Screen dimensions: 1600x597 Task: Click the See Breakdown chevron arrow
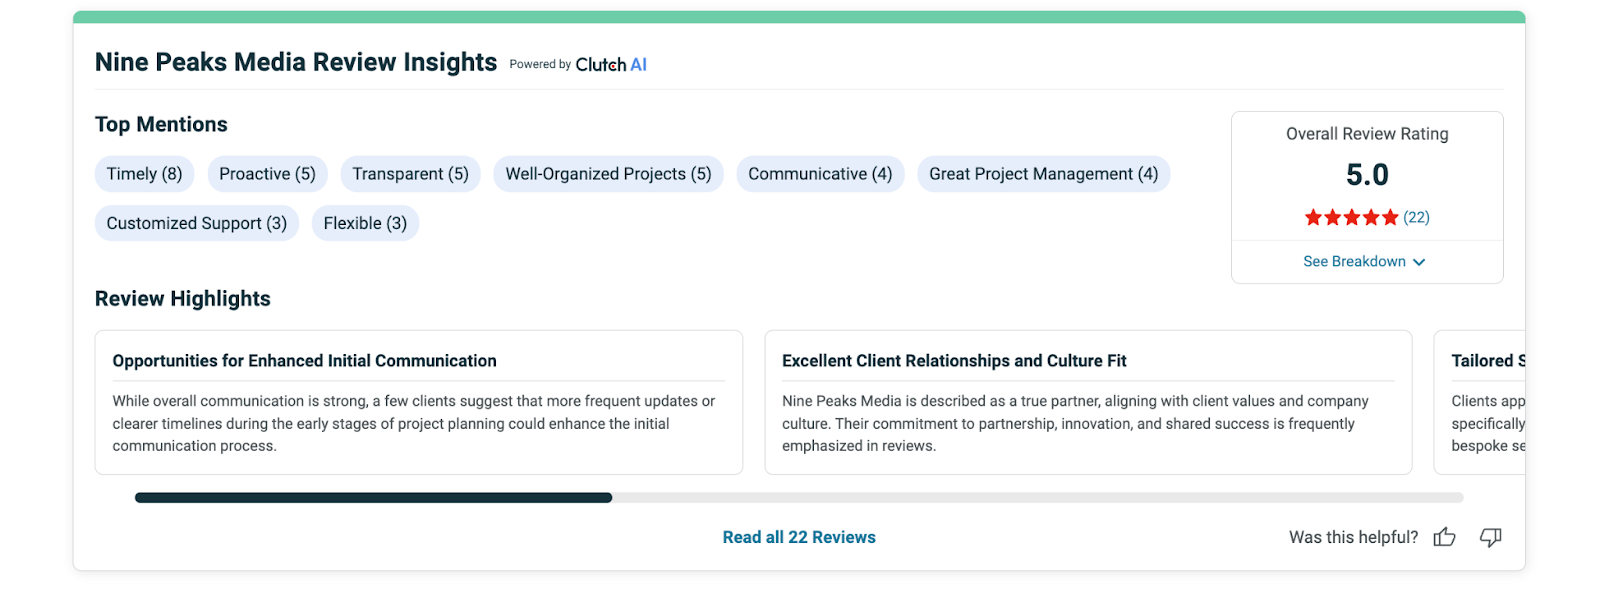tap(1419, 262)
